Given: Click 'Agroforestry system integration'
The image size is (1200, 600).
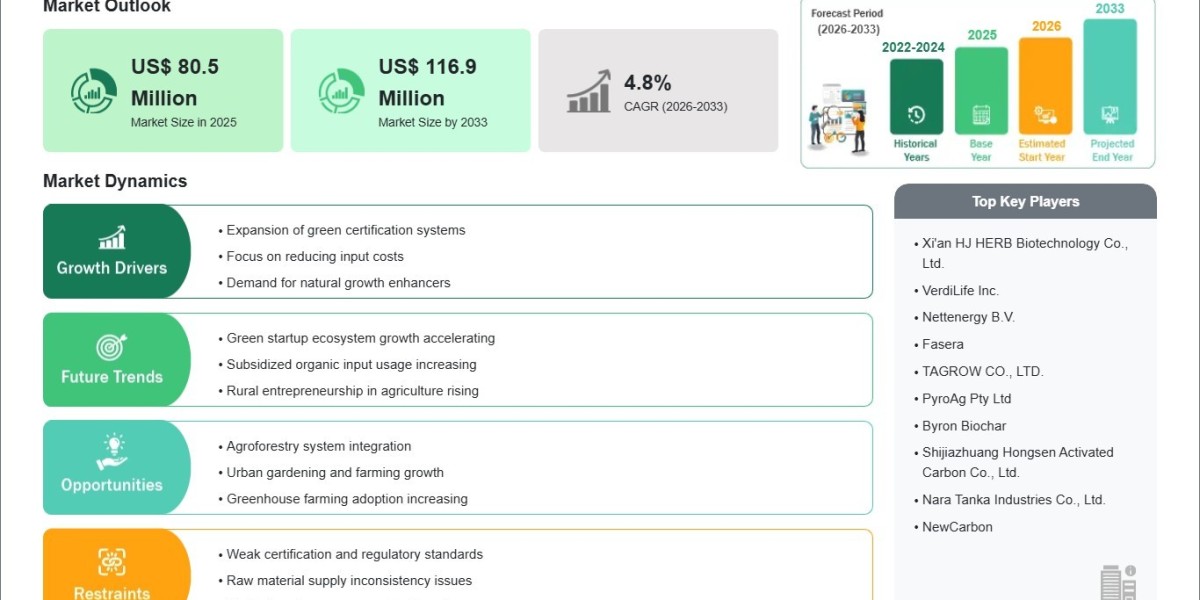Looking at the screenshot, I should click(x=319, y=446).
